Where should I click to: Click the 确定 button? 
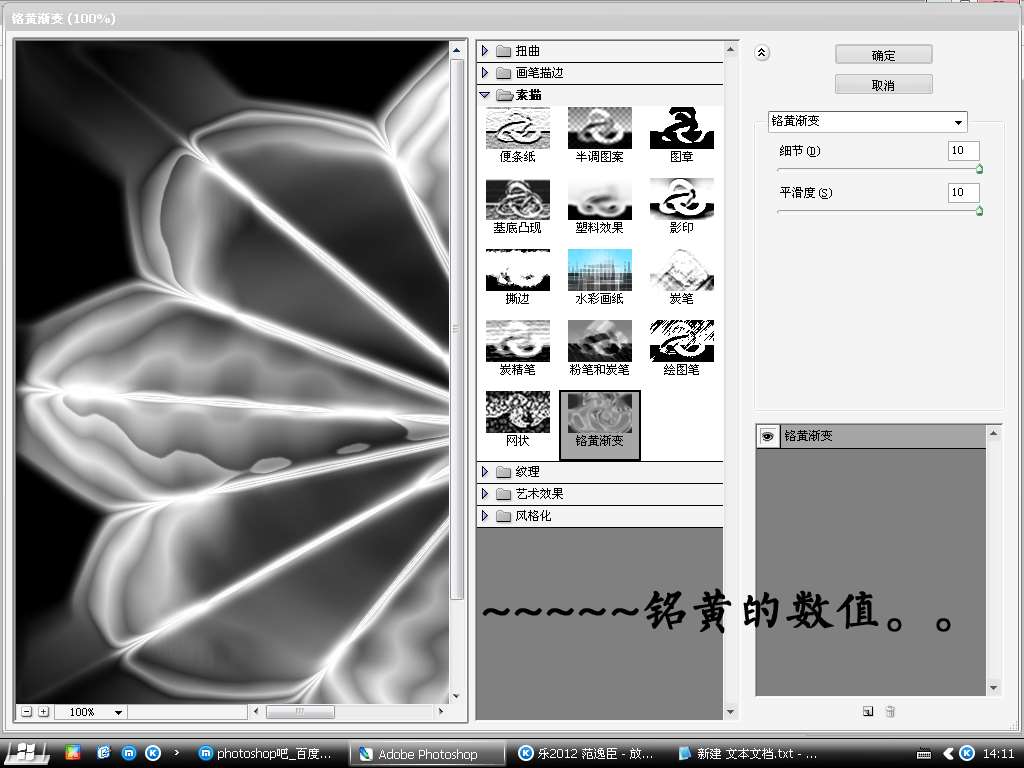(x=883, y=55)
